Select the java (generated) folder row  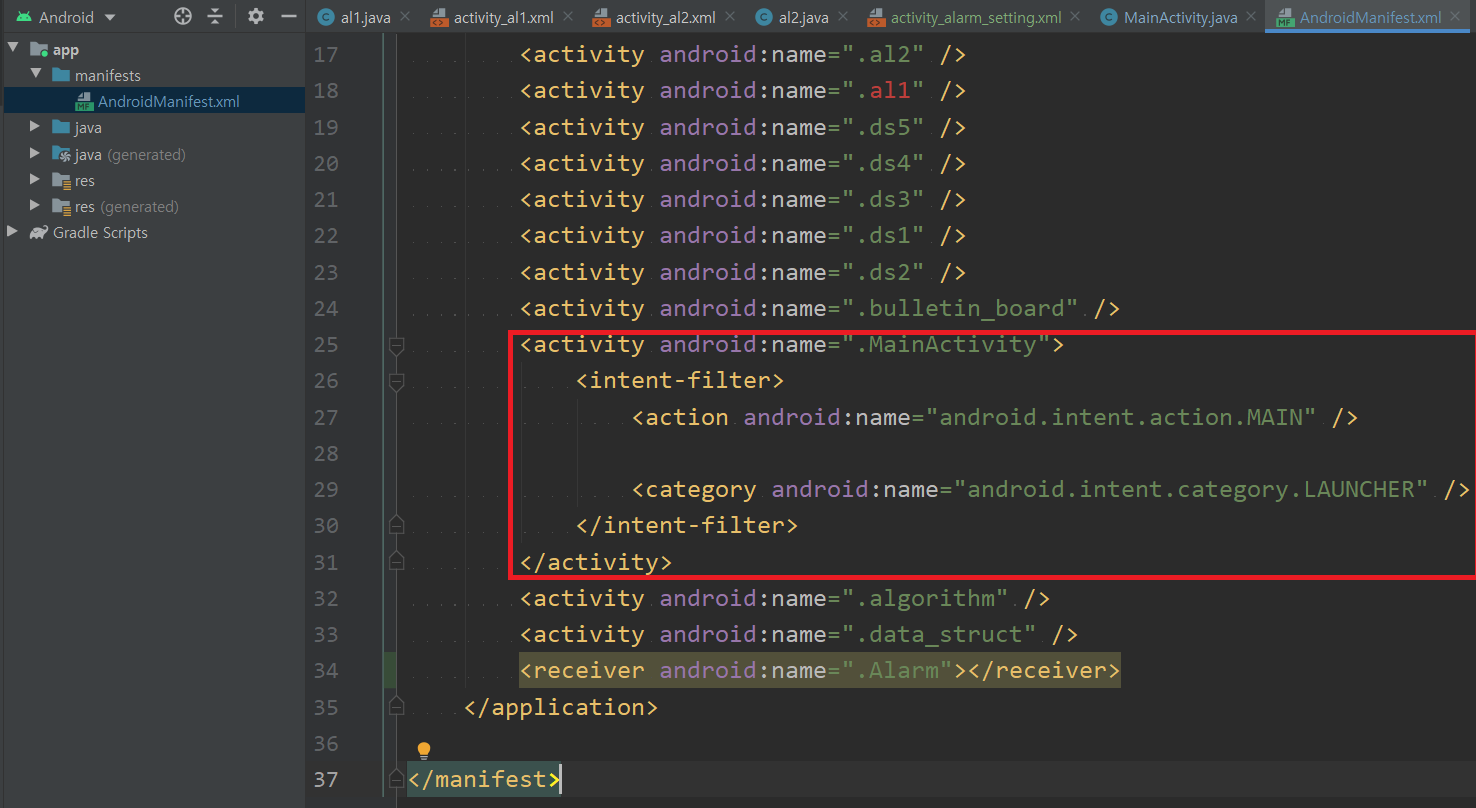click(154, 154)
